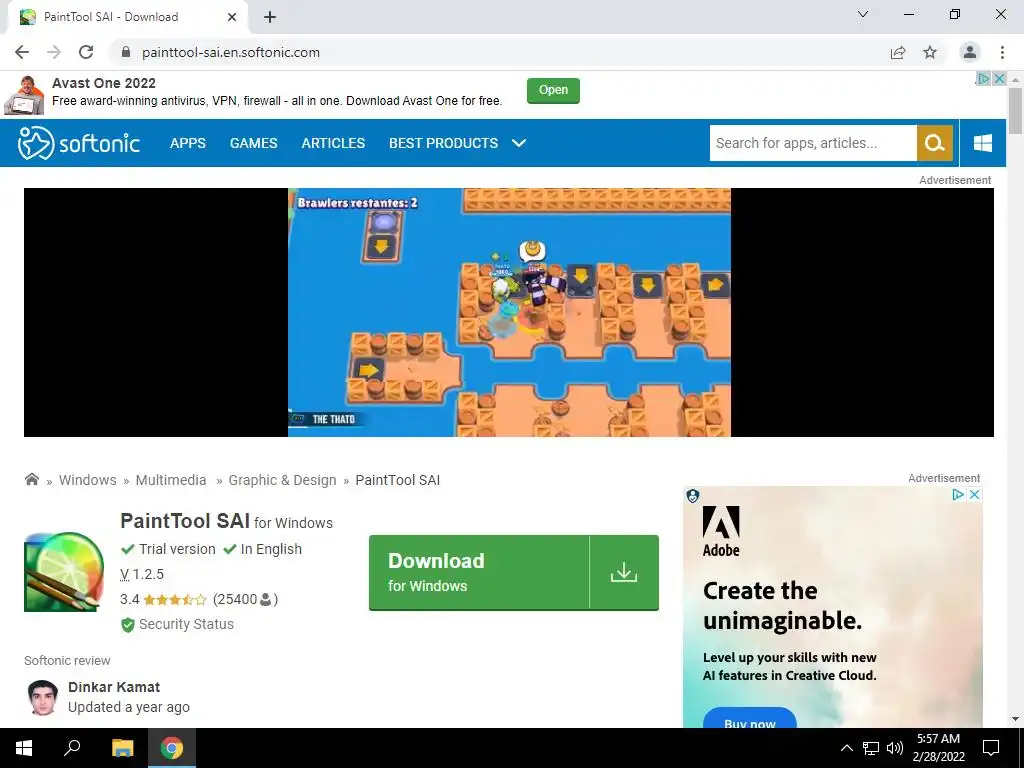Click the version label V 1.2.5
Viewport: 1024px width, 768px height.
tap(142, 574)
